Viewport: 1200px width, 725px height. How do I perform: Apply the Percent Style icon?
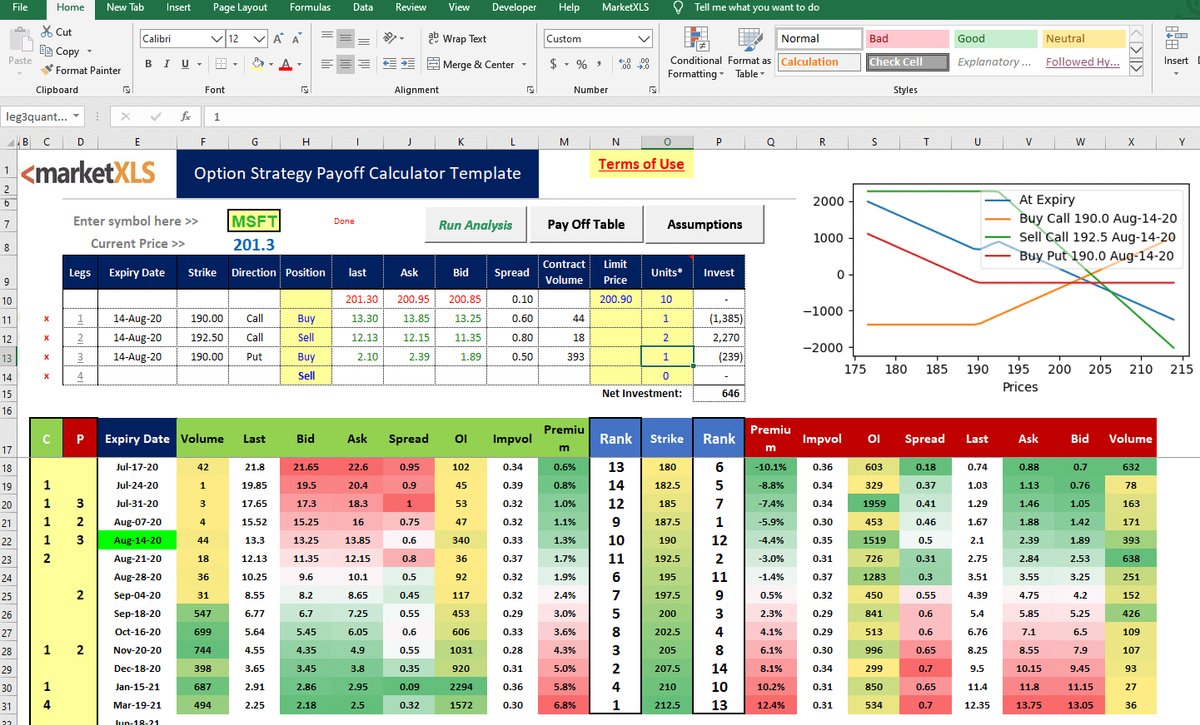(583, 64)
